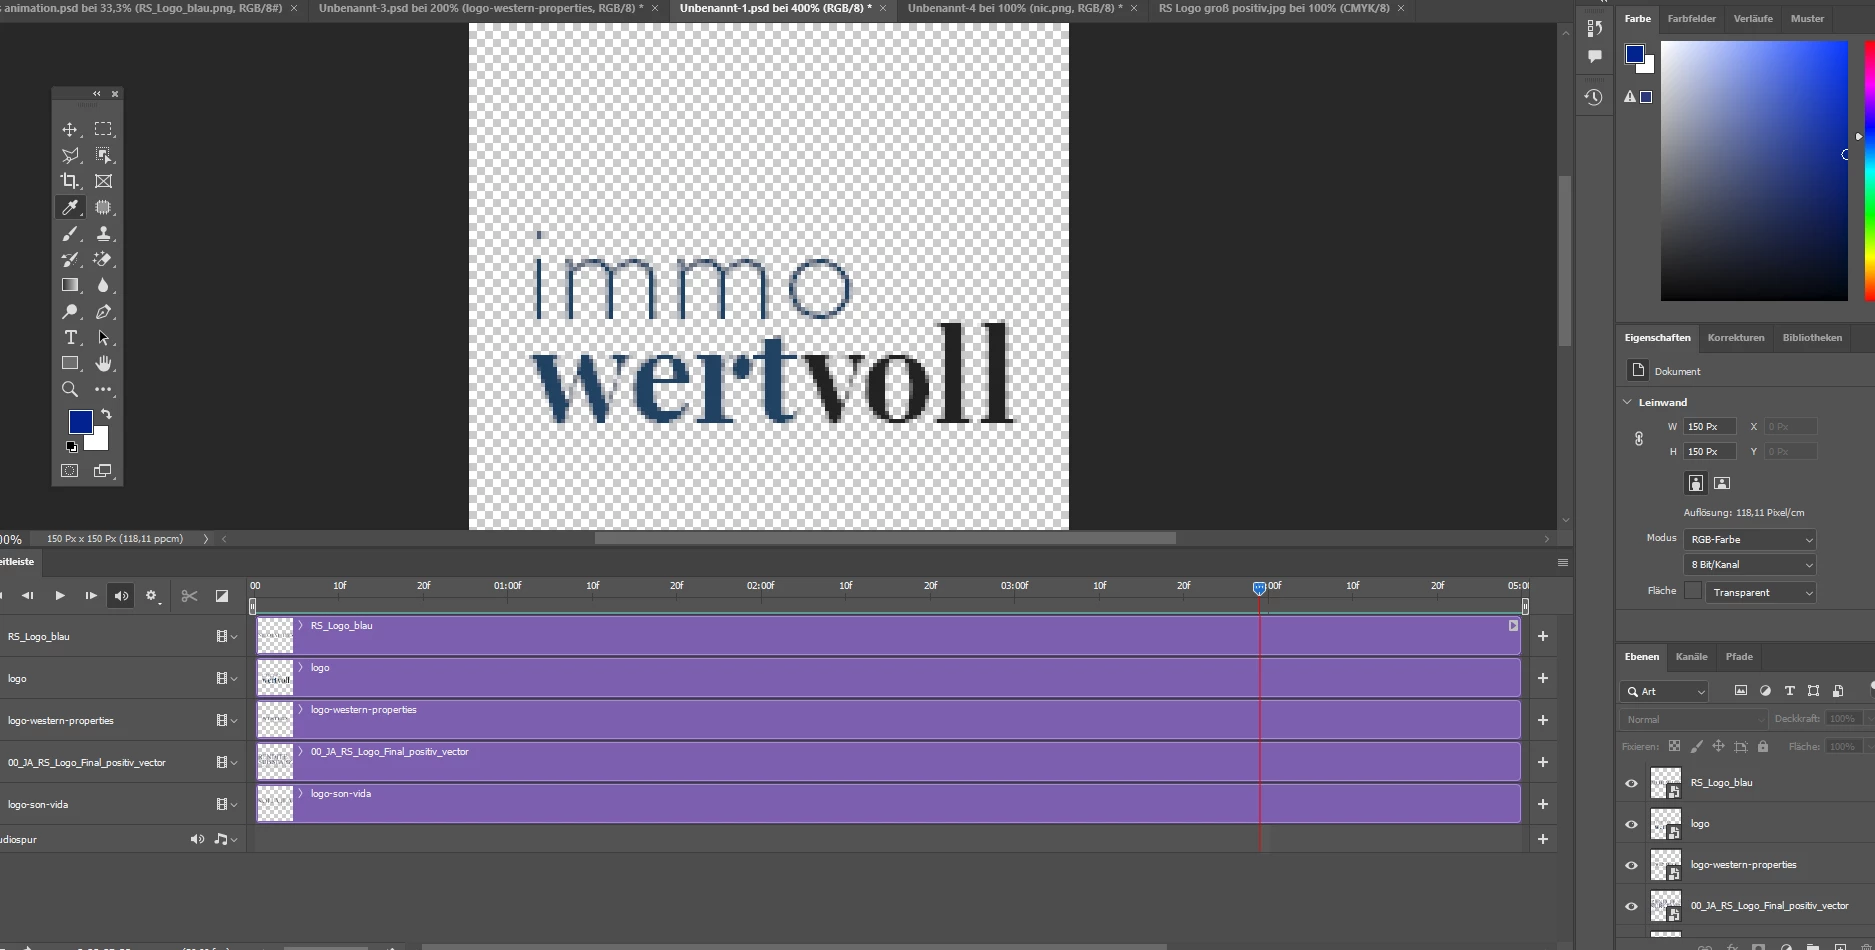Play the timeline animation
The height and width of the screenshot is (950, 1875).
[60, 596]
